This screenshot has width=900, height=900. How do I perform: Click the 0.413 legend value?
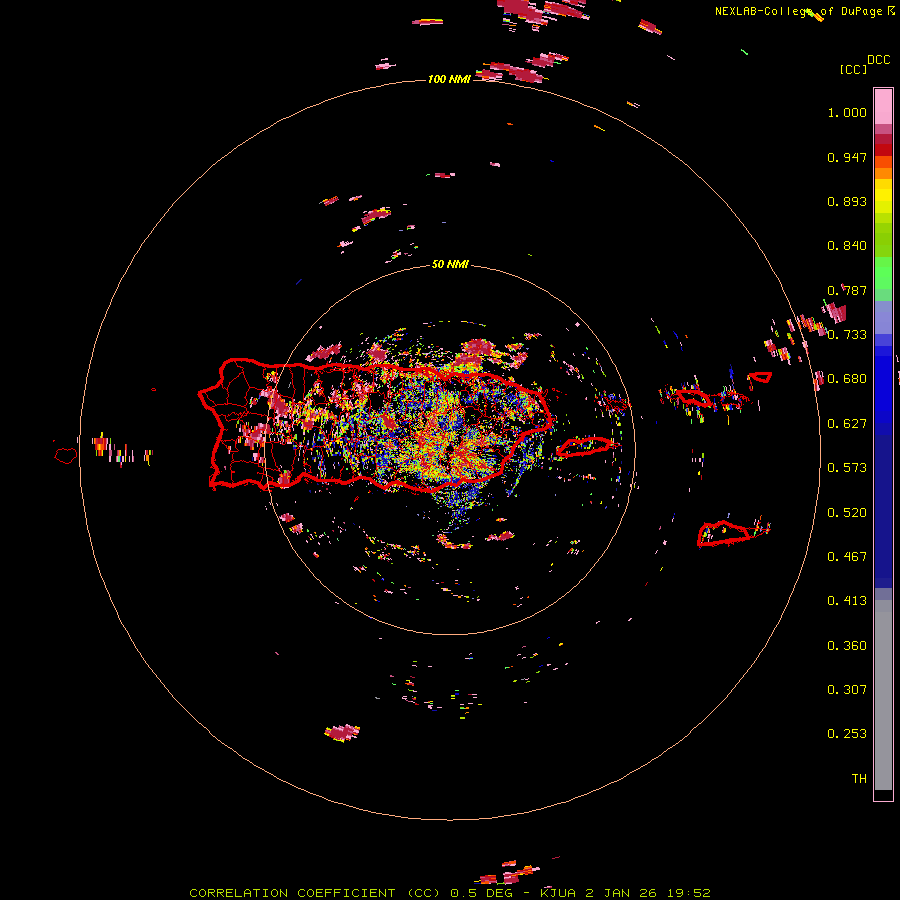[847, 601]
